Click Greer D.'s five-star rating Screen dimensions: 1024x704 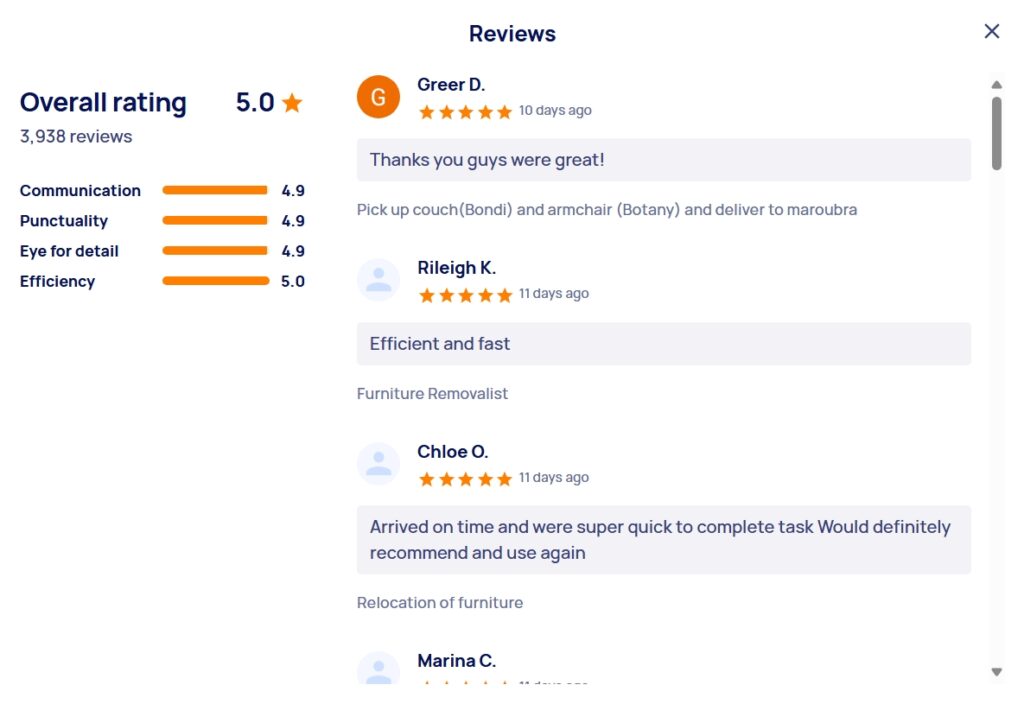coord(466,112)
